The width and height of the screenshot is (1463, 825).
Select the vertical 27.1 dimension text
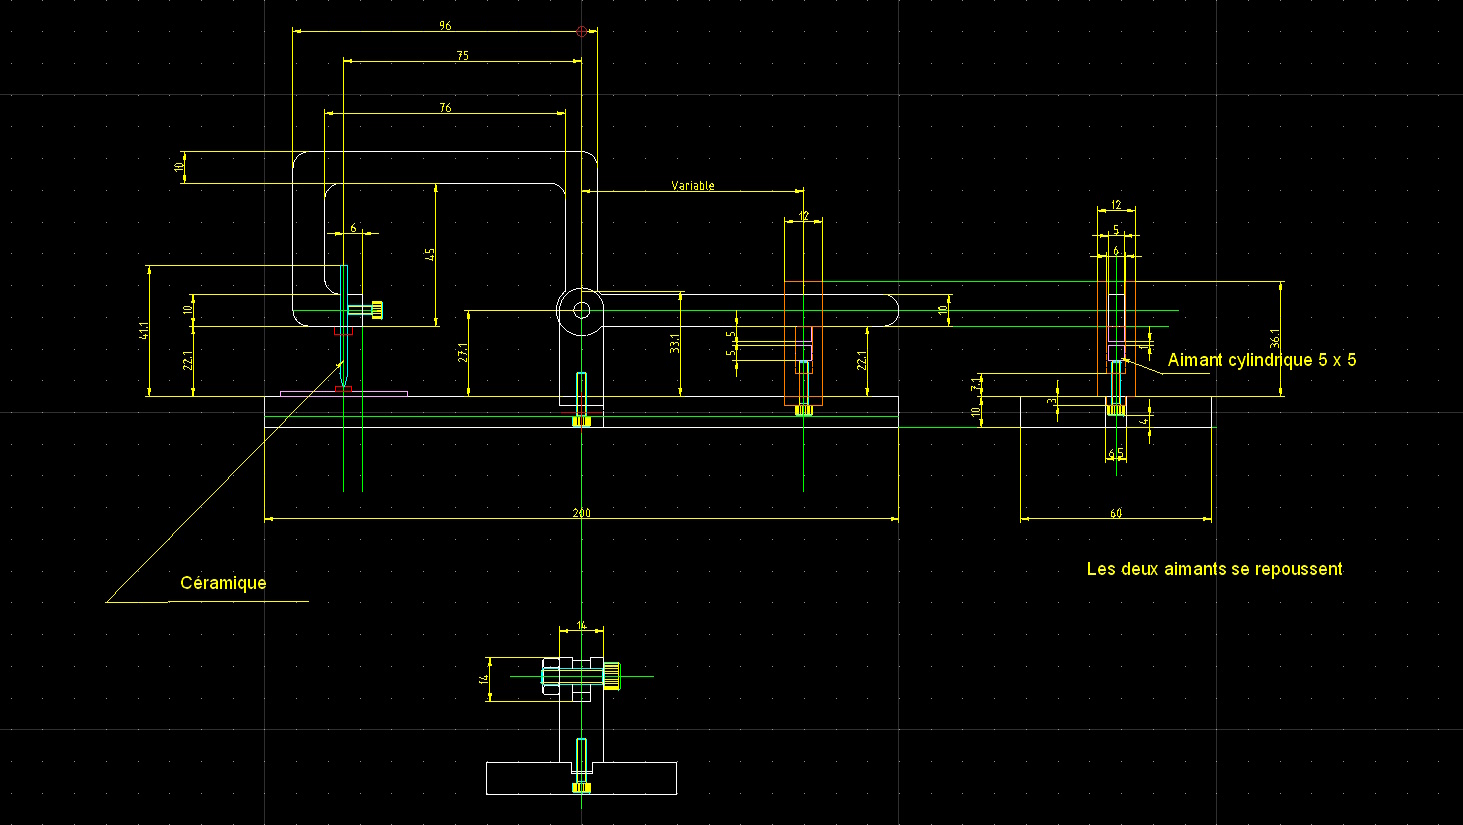pos(463,353)
